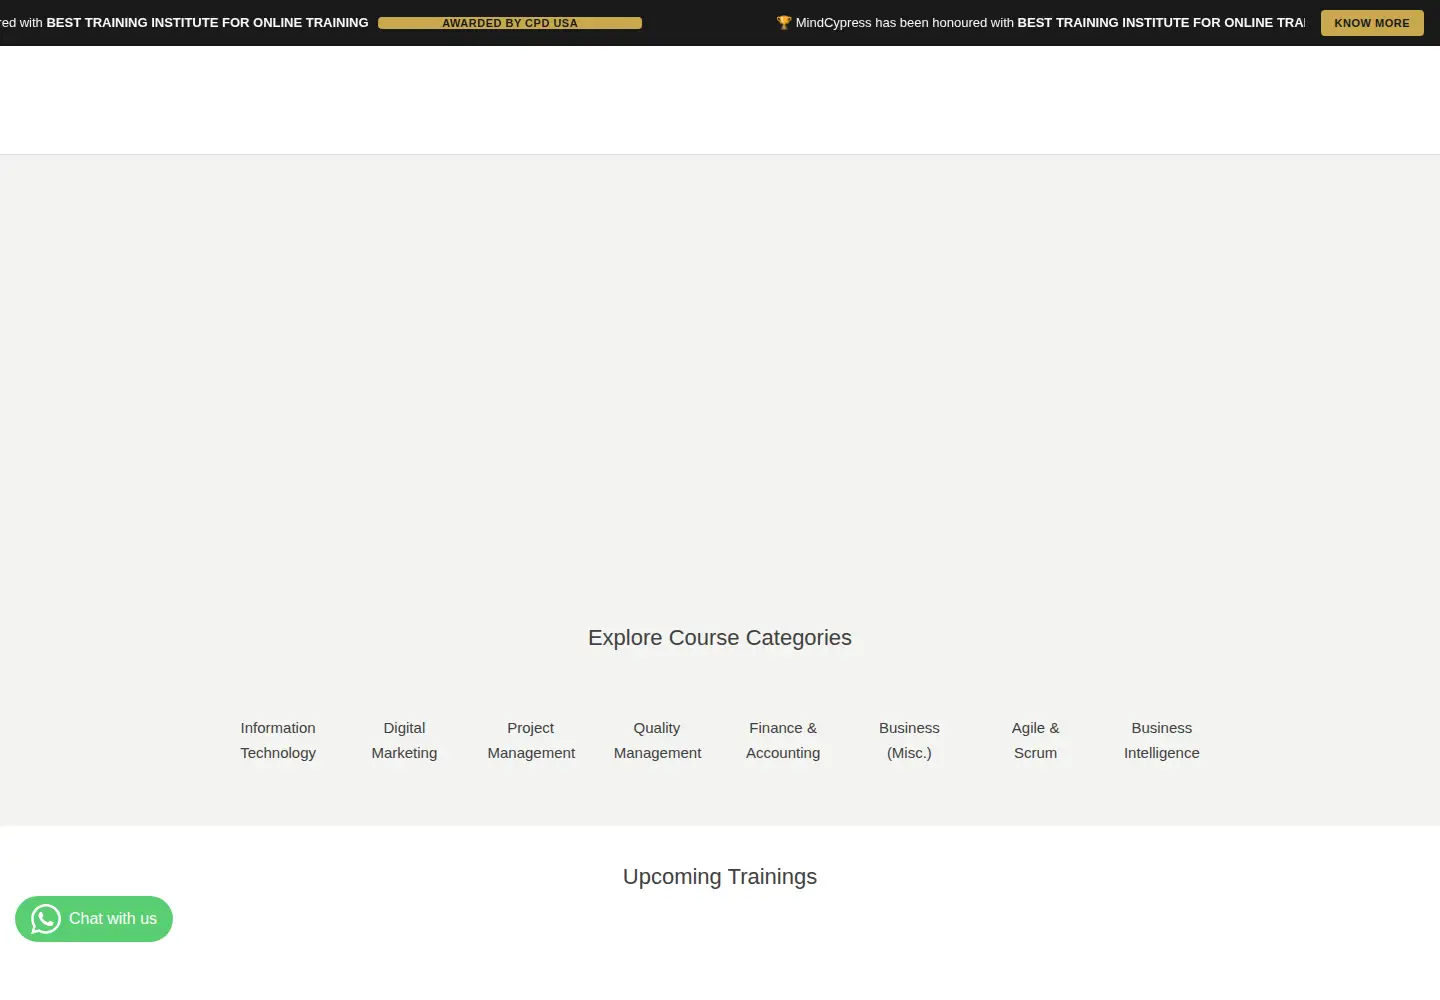Viewport: 1440px width, 1000px height.
Task: Open Information Technology category
Action: click(278, 740)
